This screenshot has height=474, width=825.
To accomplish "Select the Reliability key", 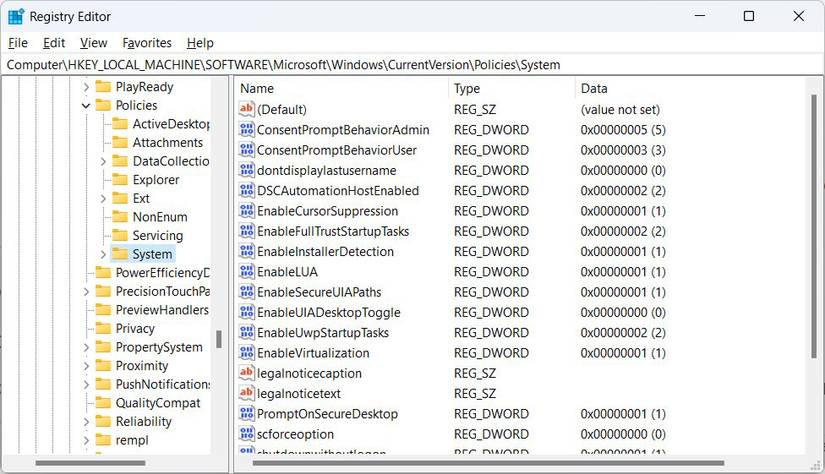I will click(144, 421).
